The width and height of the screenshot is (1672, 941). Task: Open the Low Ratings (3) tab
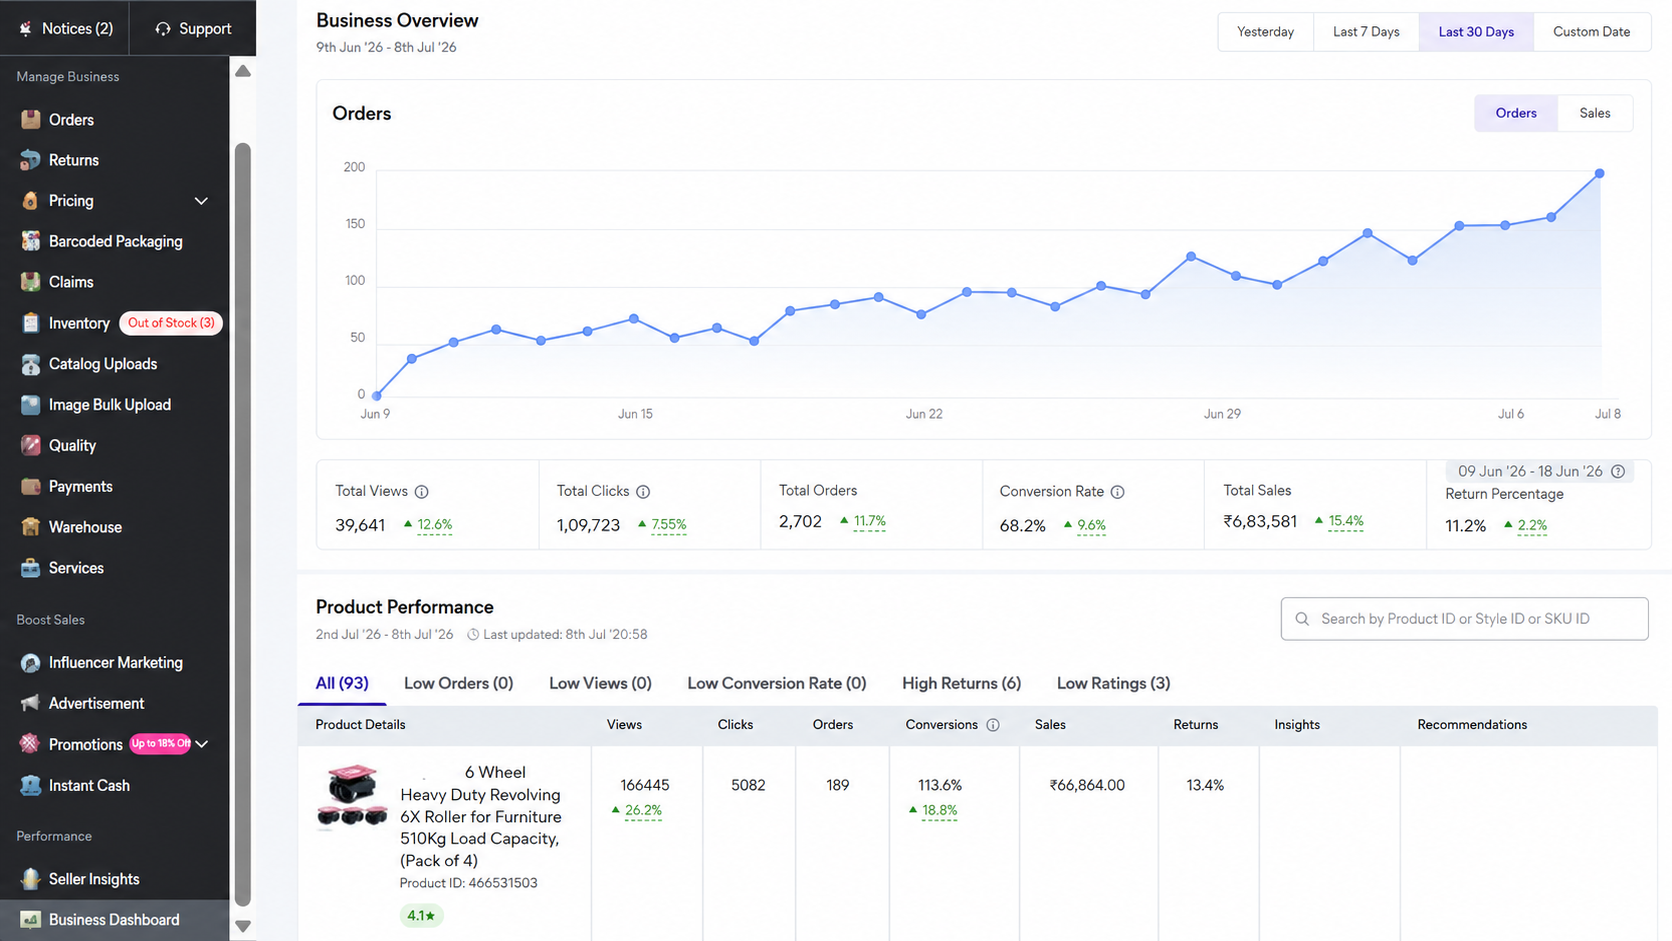coord(1113,683)
